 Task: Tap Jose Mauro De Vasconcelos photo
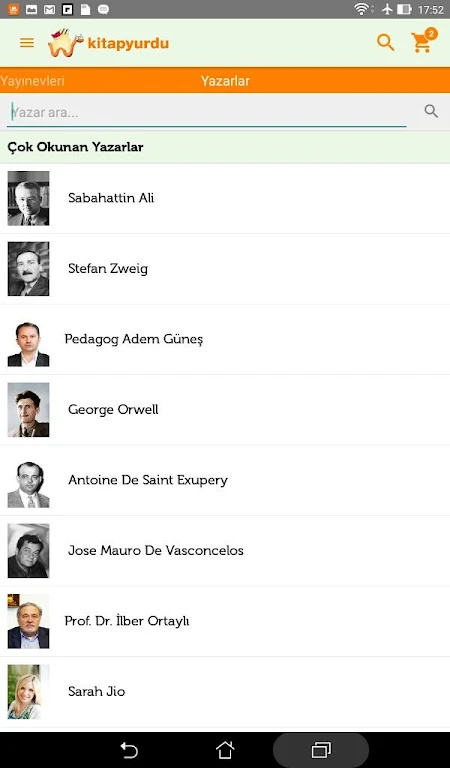(x=28, y=551)
